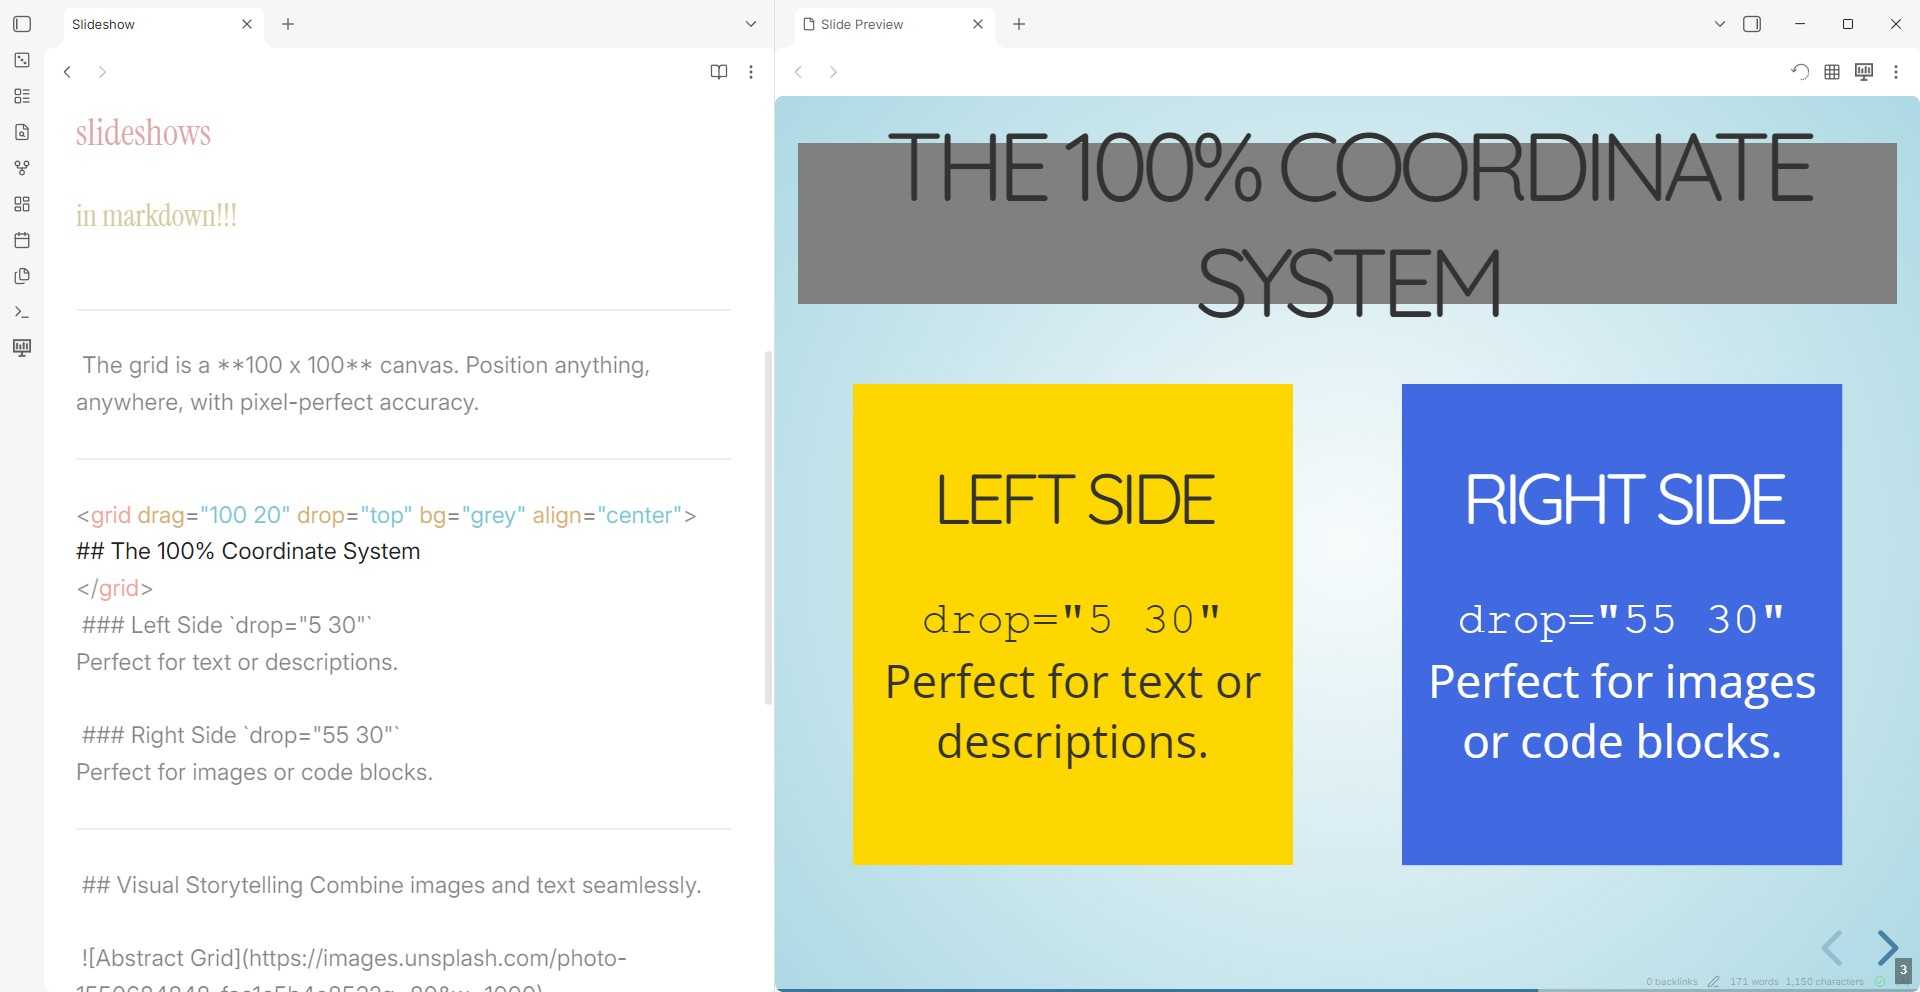Screen dimensions: 1920x992
Task: Close the Slideshow tab
Action: point(247,24)
